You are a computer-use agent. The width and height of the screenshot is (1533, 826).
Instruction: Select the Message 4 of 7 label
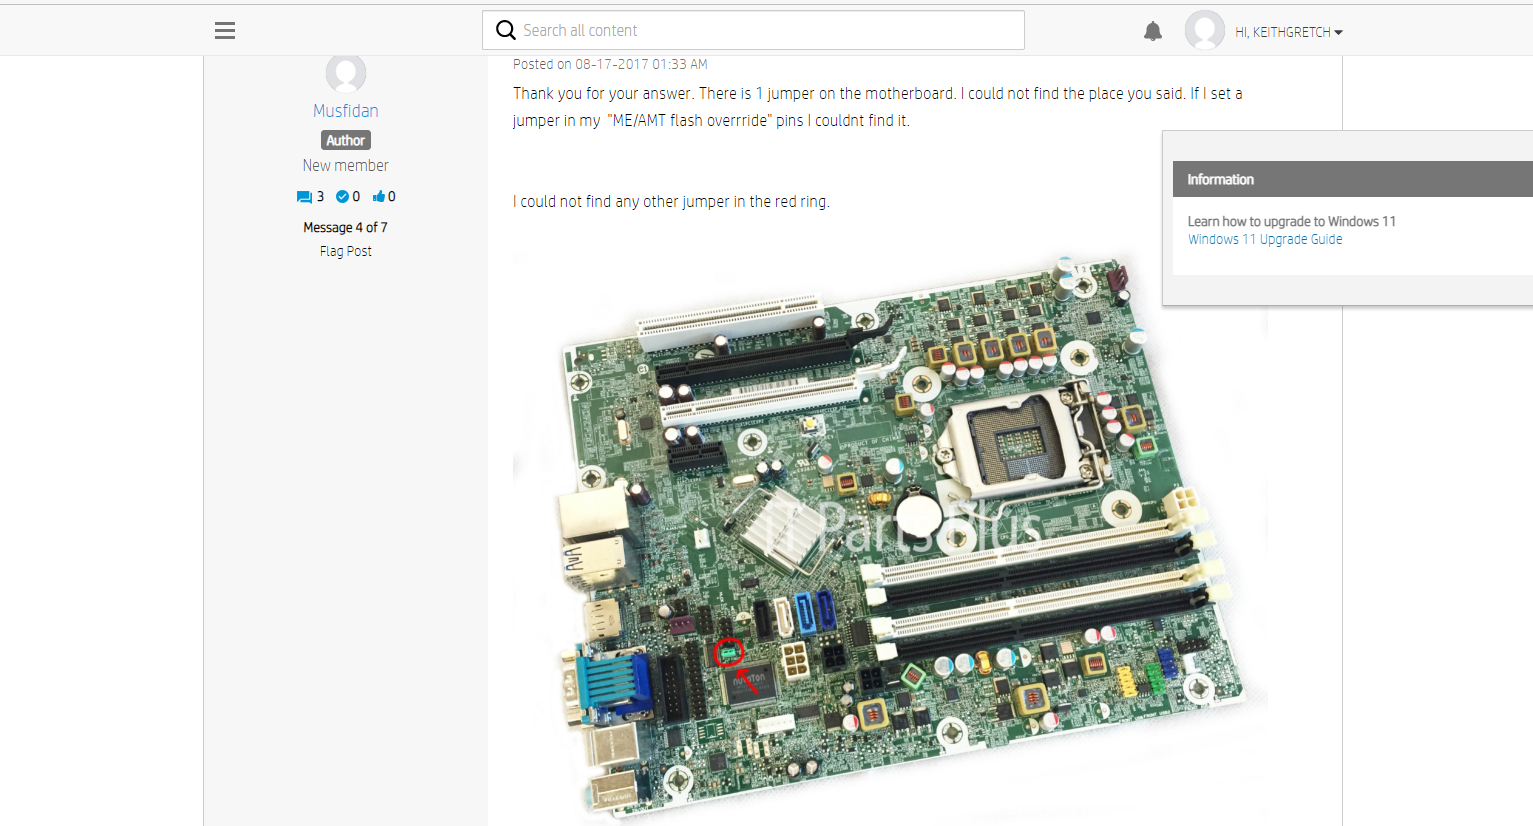click(345, 227)
